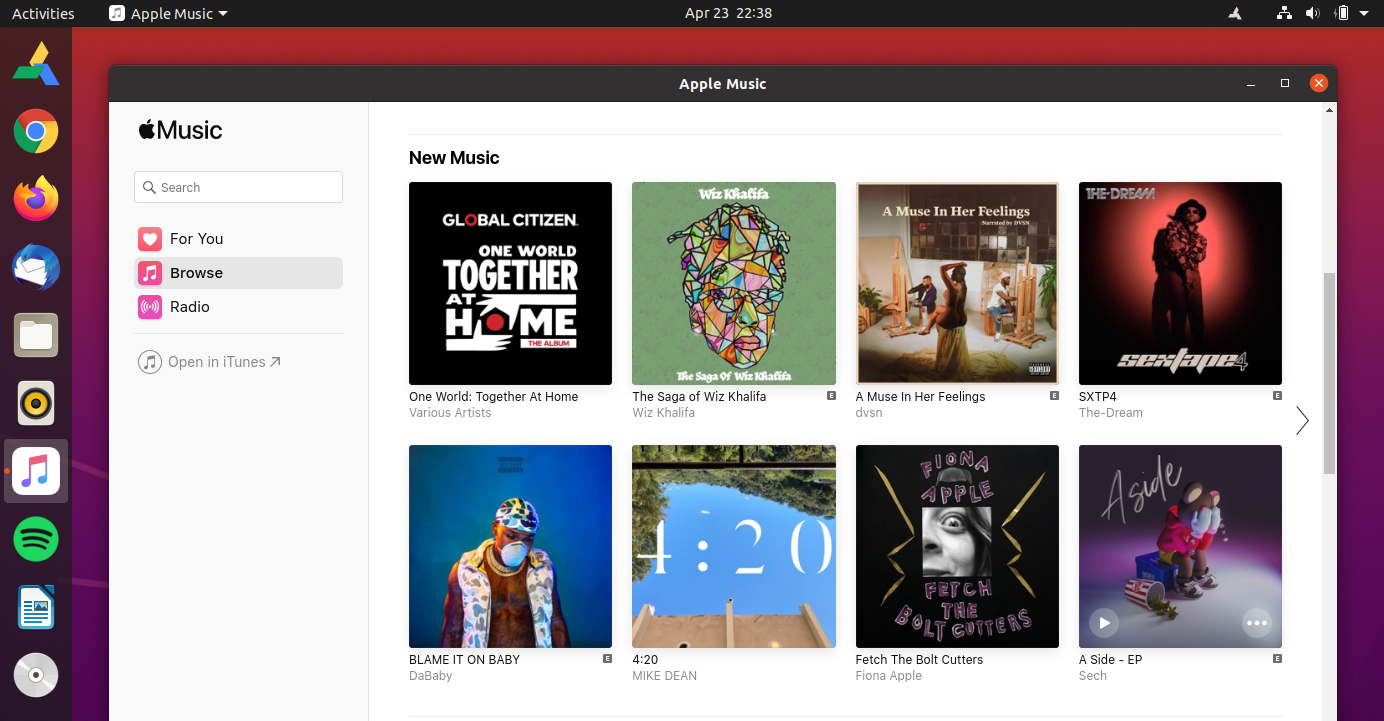Open the Activities overview
This screenshot has width=1384, height=721.
click(43, 13)
